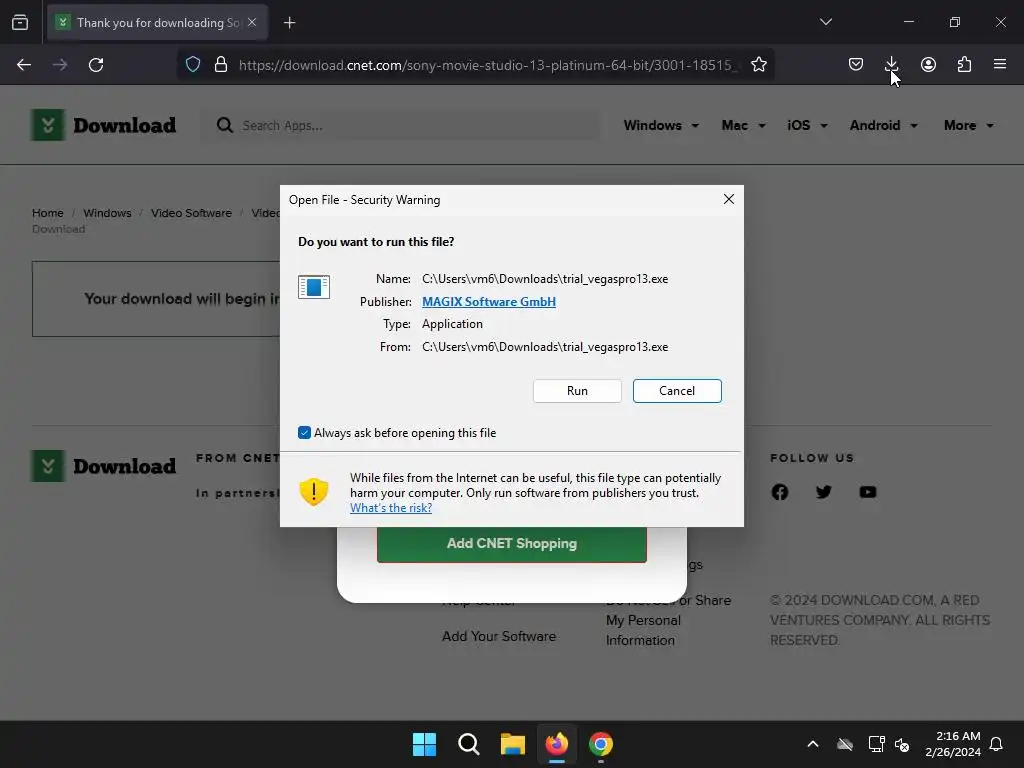This screenshot has height=768, width=1024.
Task: Open the MAGIX Software GmbH publisher link
Action: click(x=488, y=302)
